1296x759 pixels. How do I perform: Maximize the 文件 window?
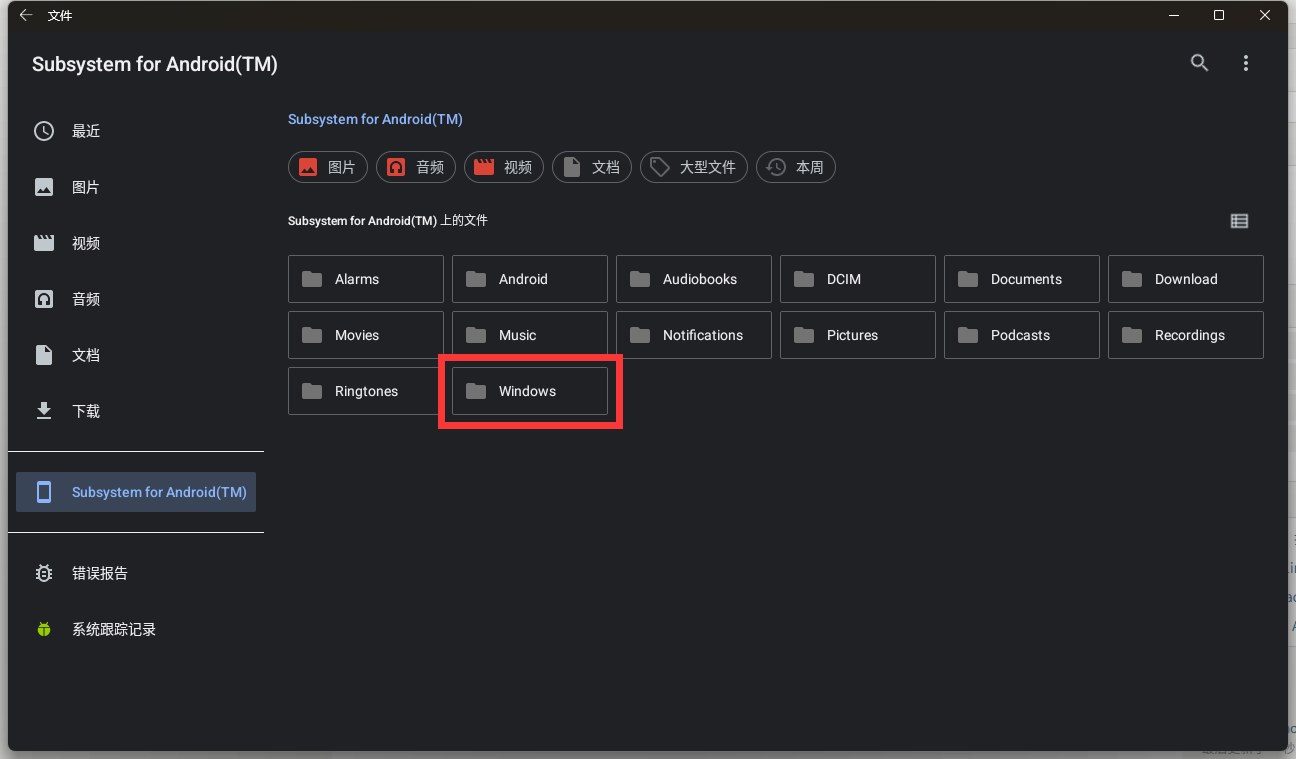click(1219, 15)
